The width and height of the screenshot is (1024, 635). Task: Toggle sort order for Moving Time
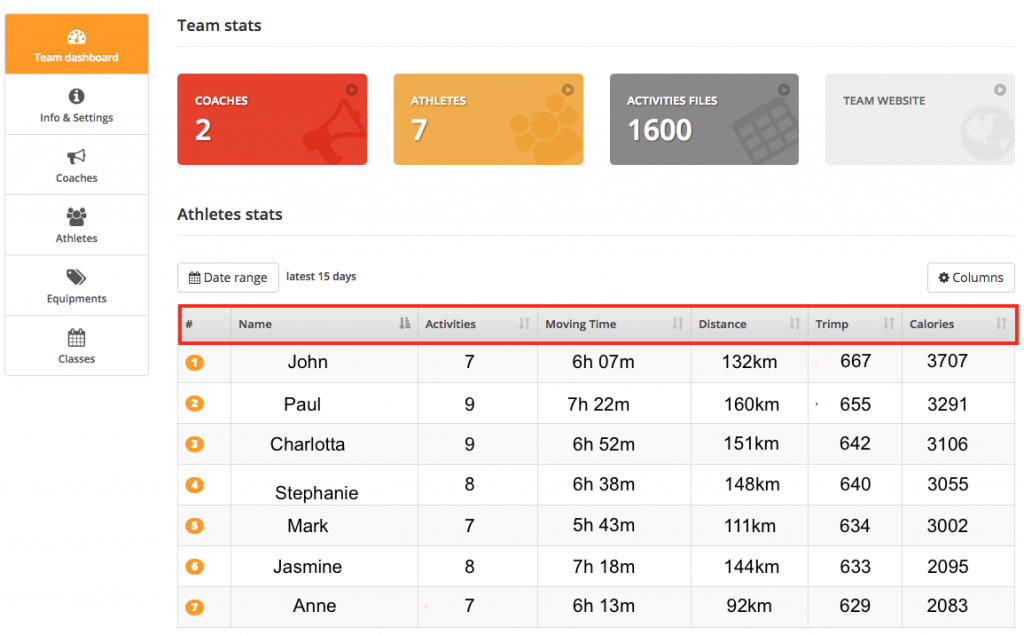coord(677,324)
